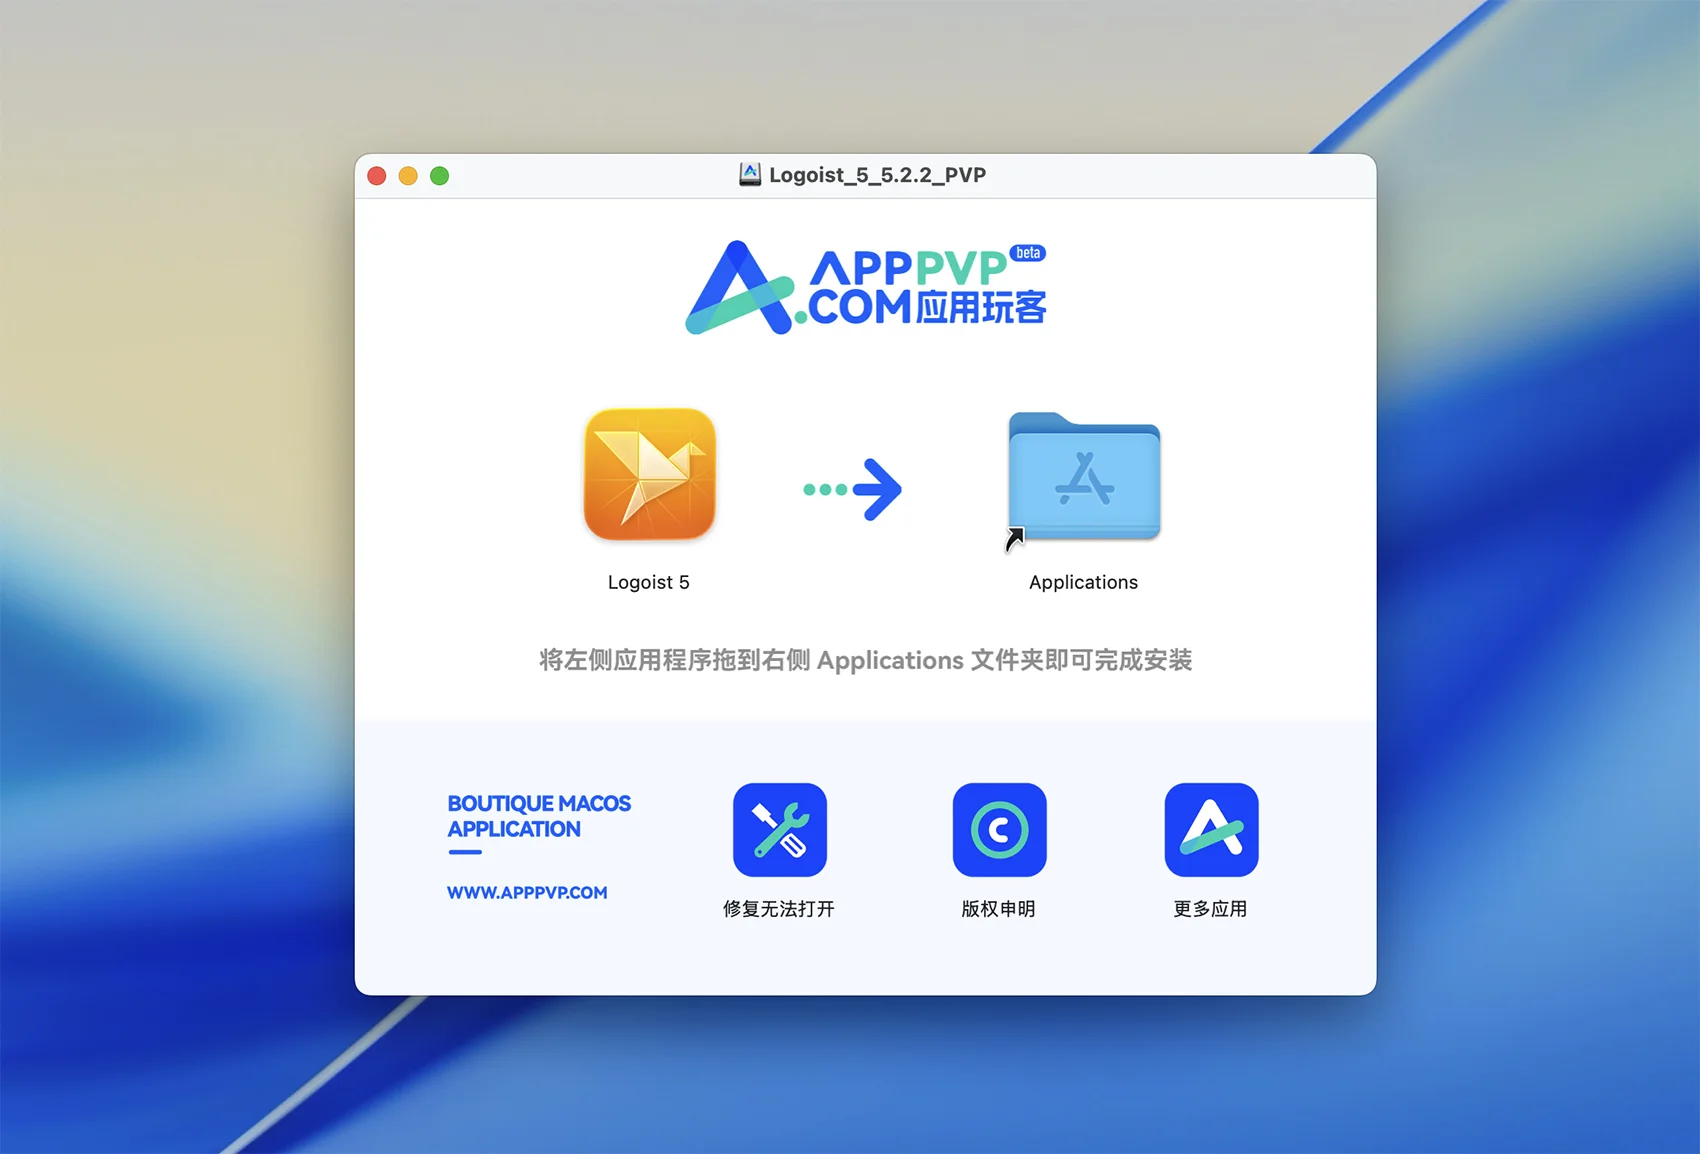Select the "Logoist 5" file name label

click(648, 582)
